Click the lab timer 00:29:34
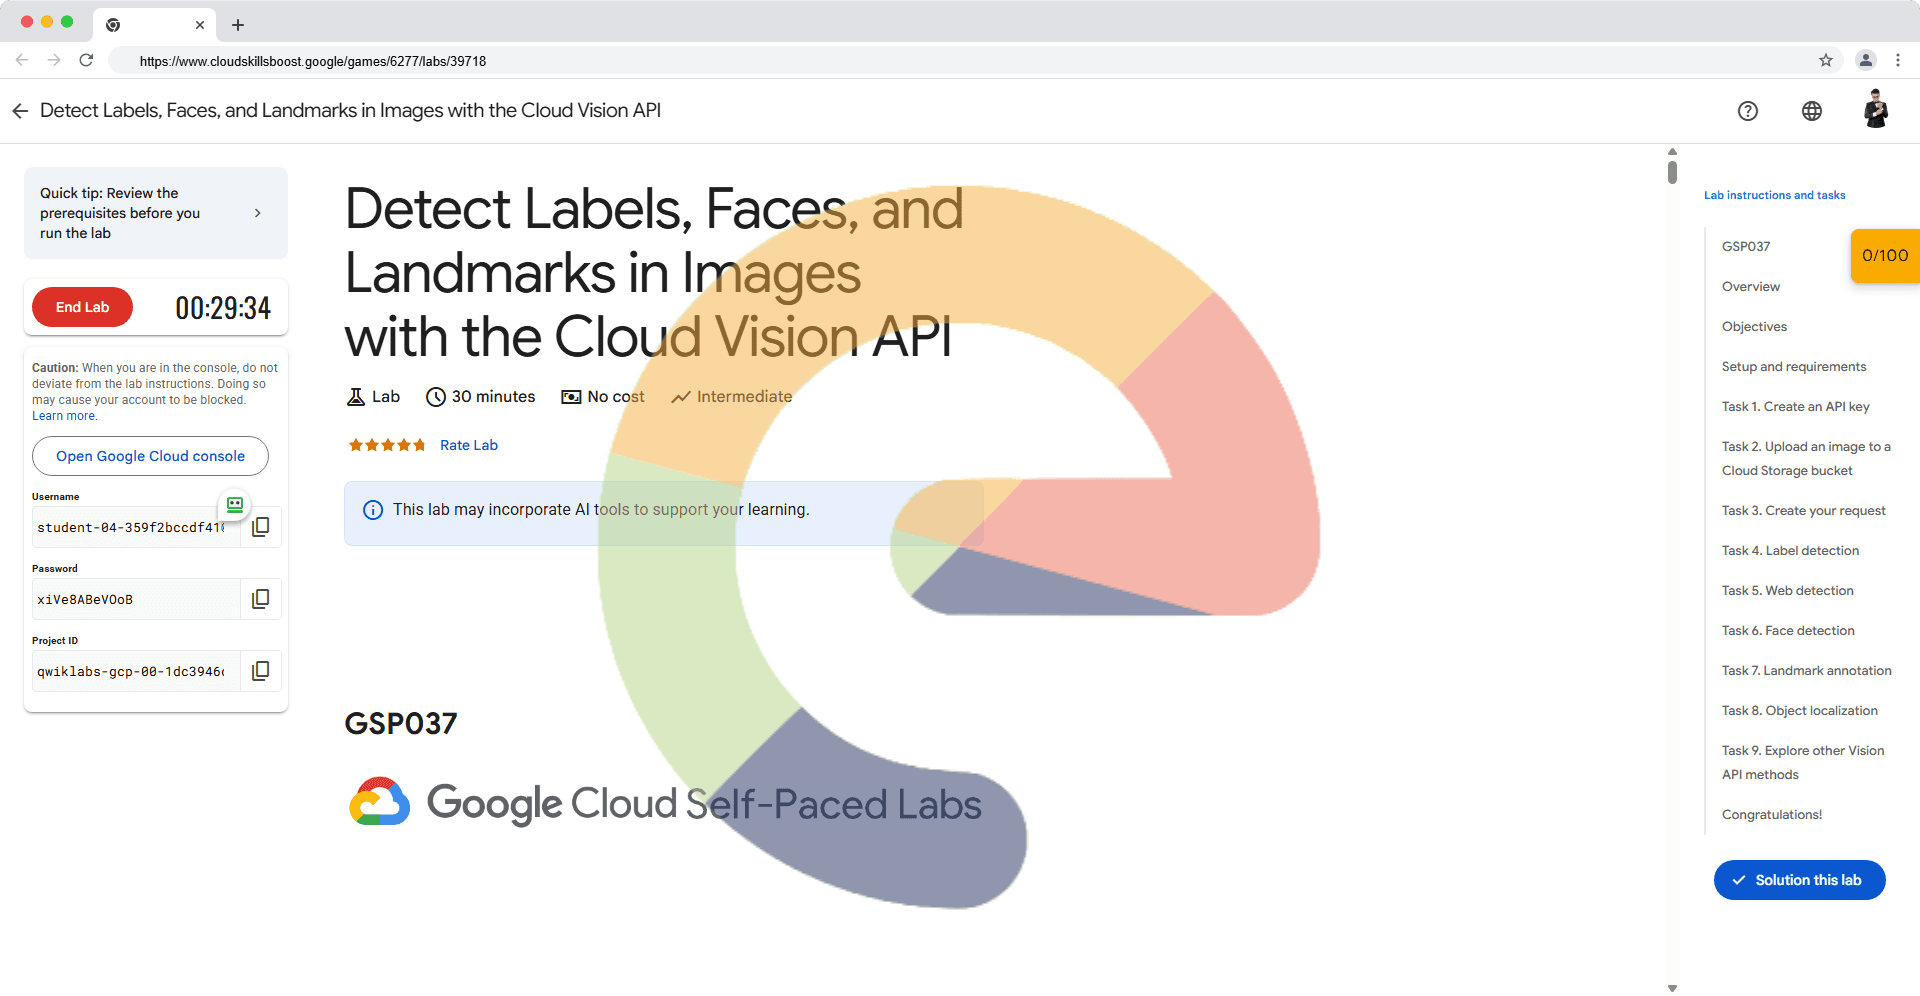Screen dimensions: 1920x996 click(223, 307)
